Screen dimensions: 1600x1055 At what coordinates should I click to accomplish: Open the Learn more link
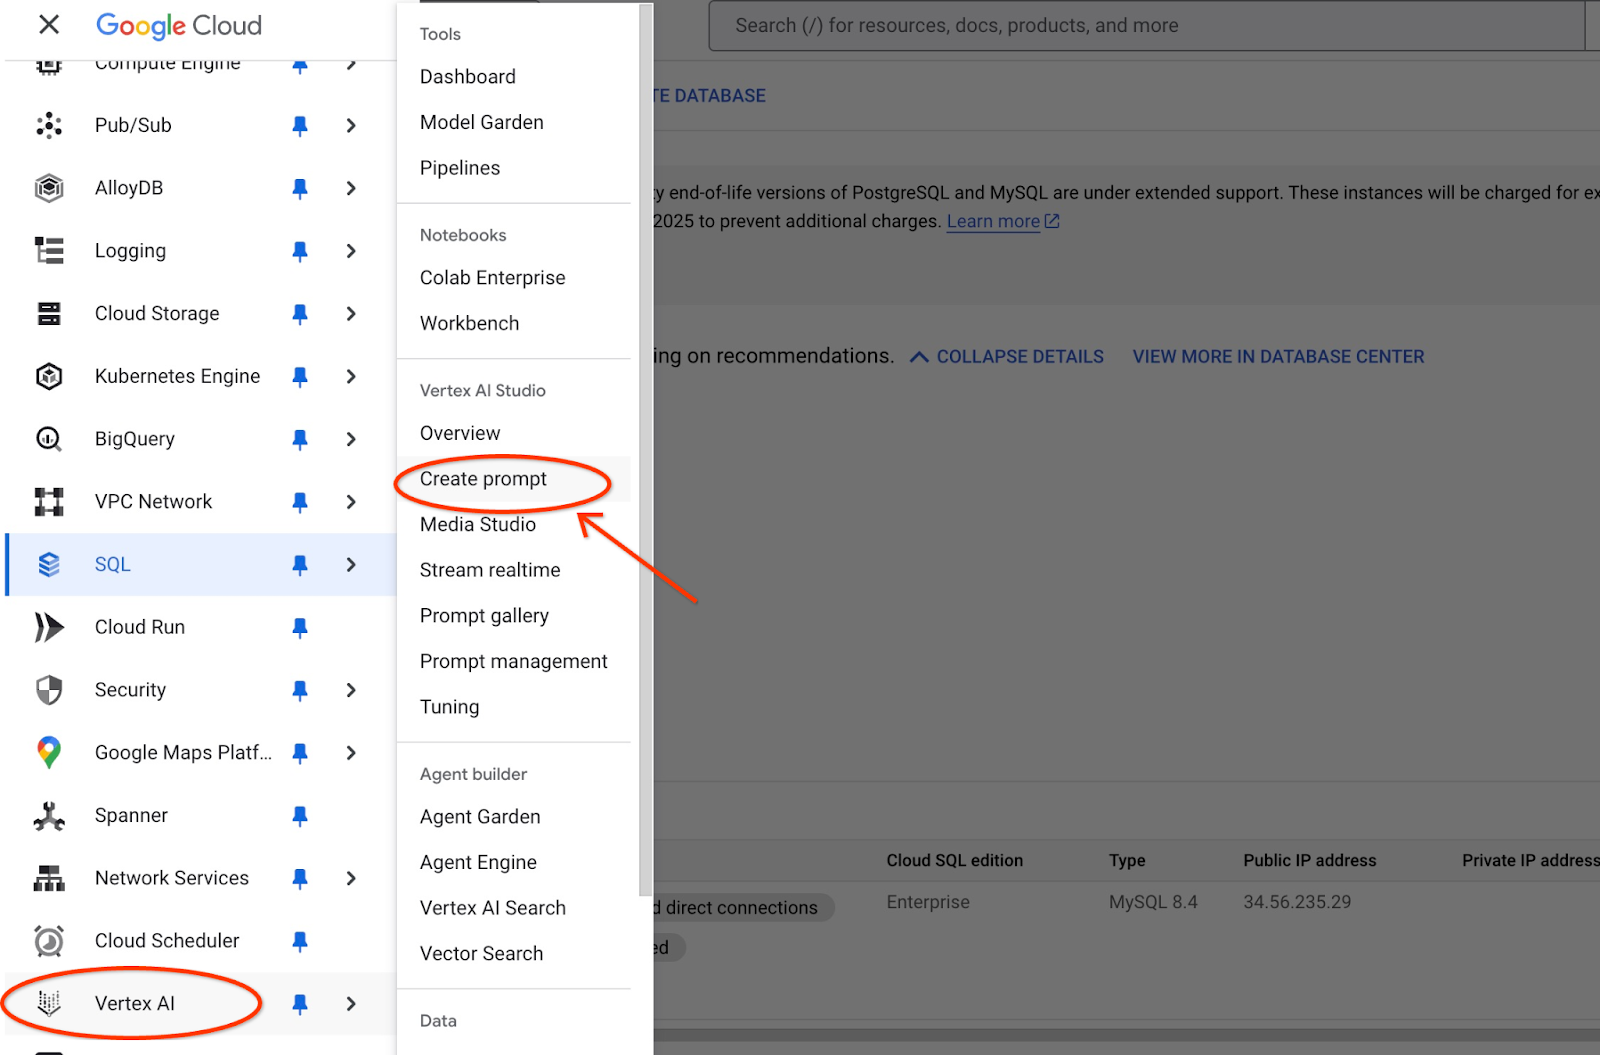click(x=993, y=222)
